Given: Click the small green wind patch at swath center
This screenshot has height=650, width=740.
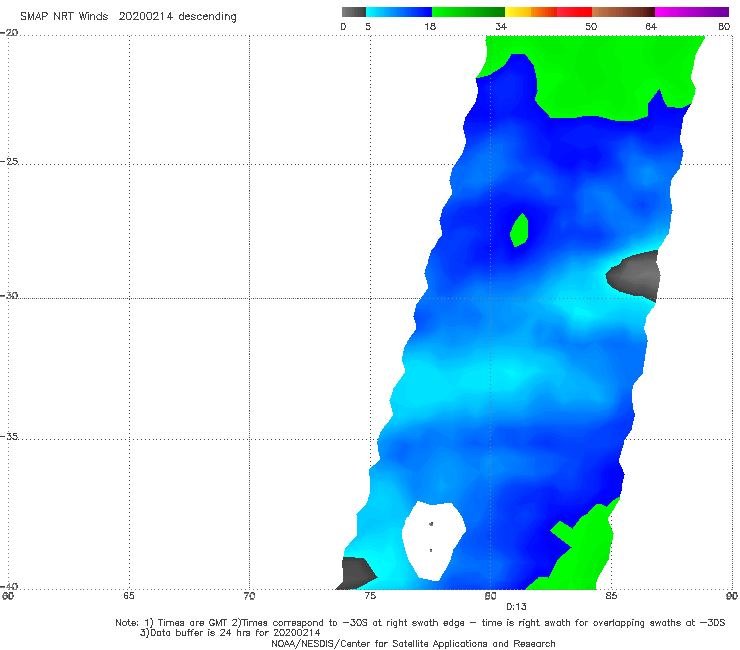Looking at the screenshot, I should (x=519, y=230).
